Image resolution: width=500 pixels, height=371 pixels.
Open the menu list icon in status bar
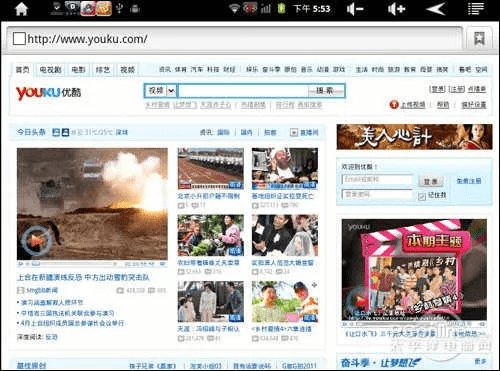(476, 9)
